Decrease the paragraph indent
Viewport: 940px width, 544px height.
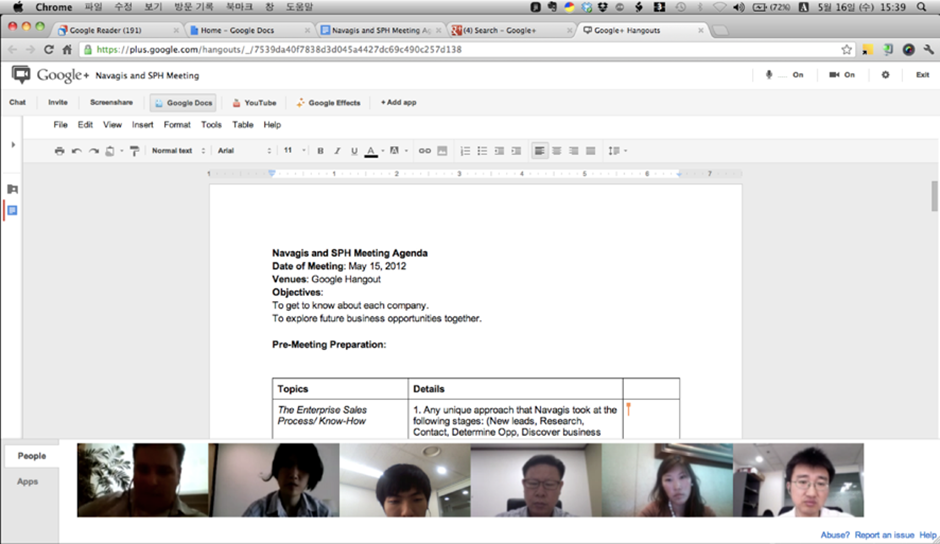[499, 151]
